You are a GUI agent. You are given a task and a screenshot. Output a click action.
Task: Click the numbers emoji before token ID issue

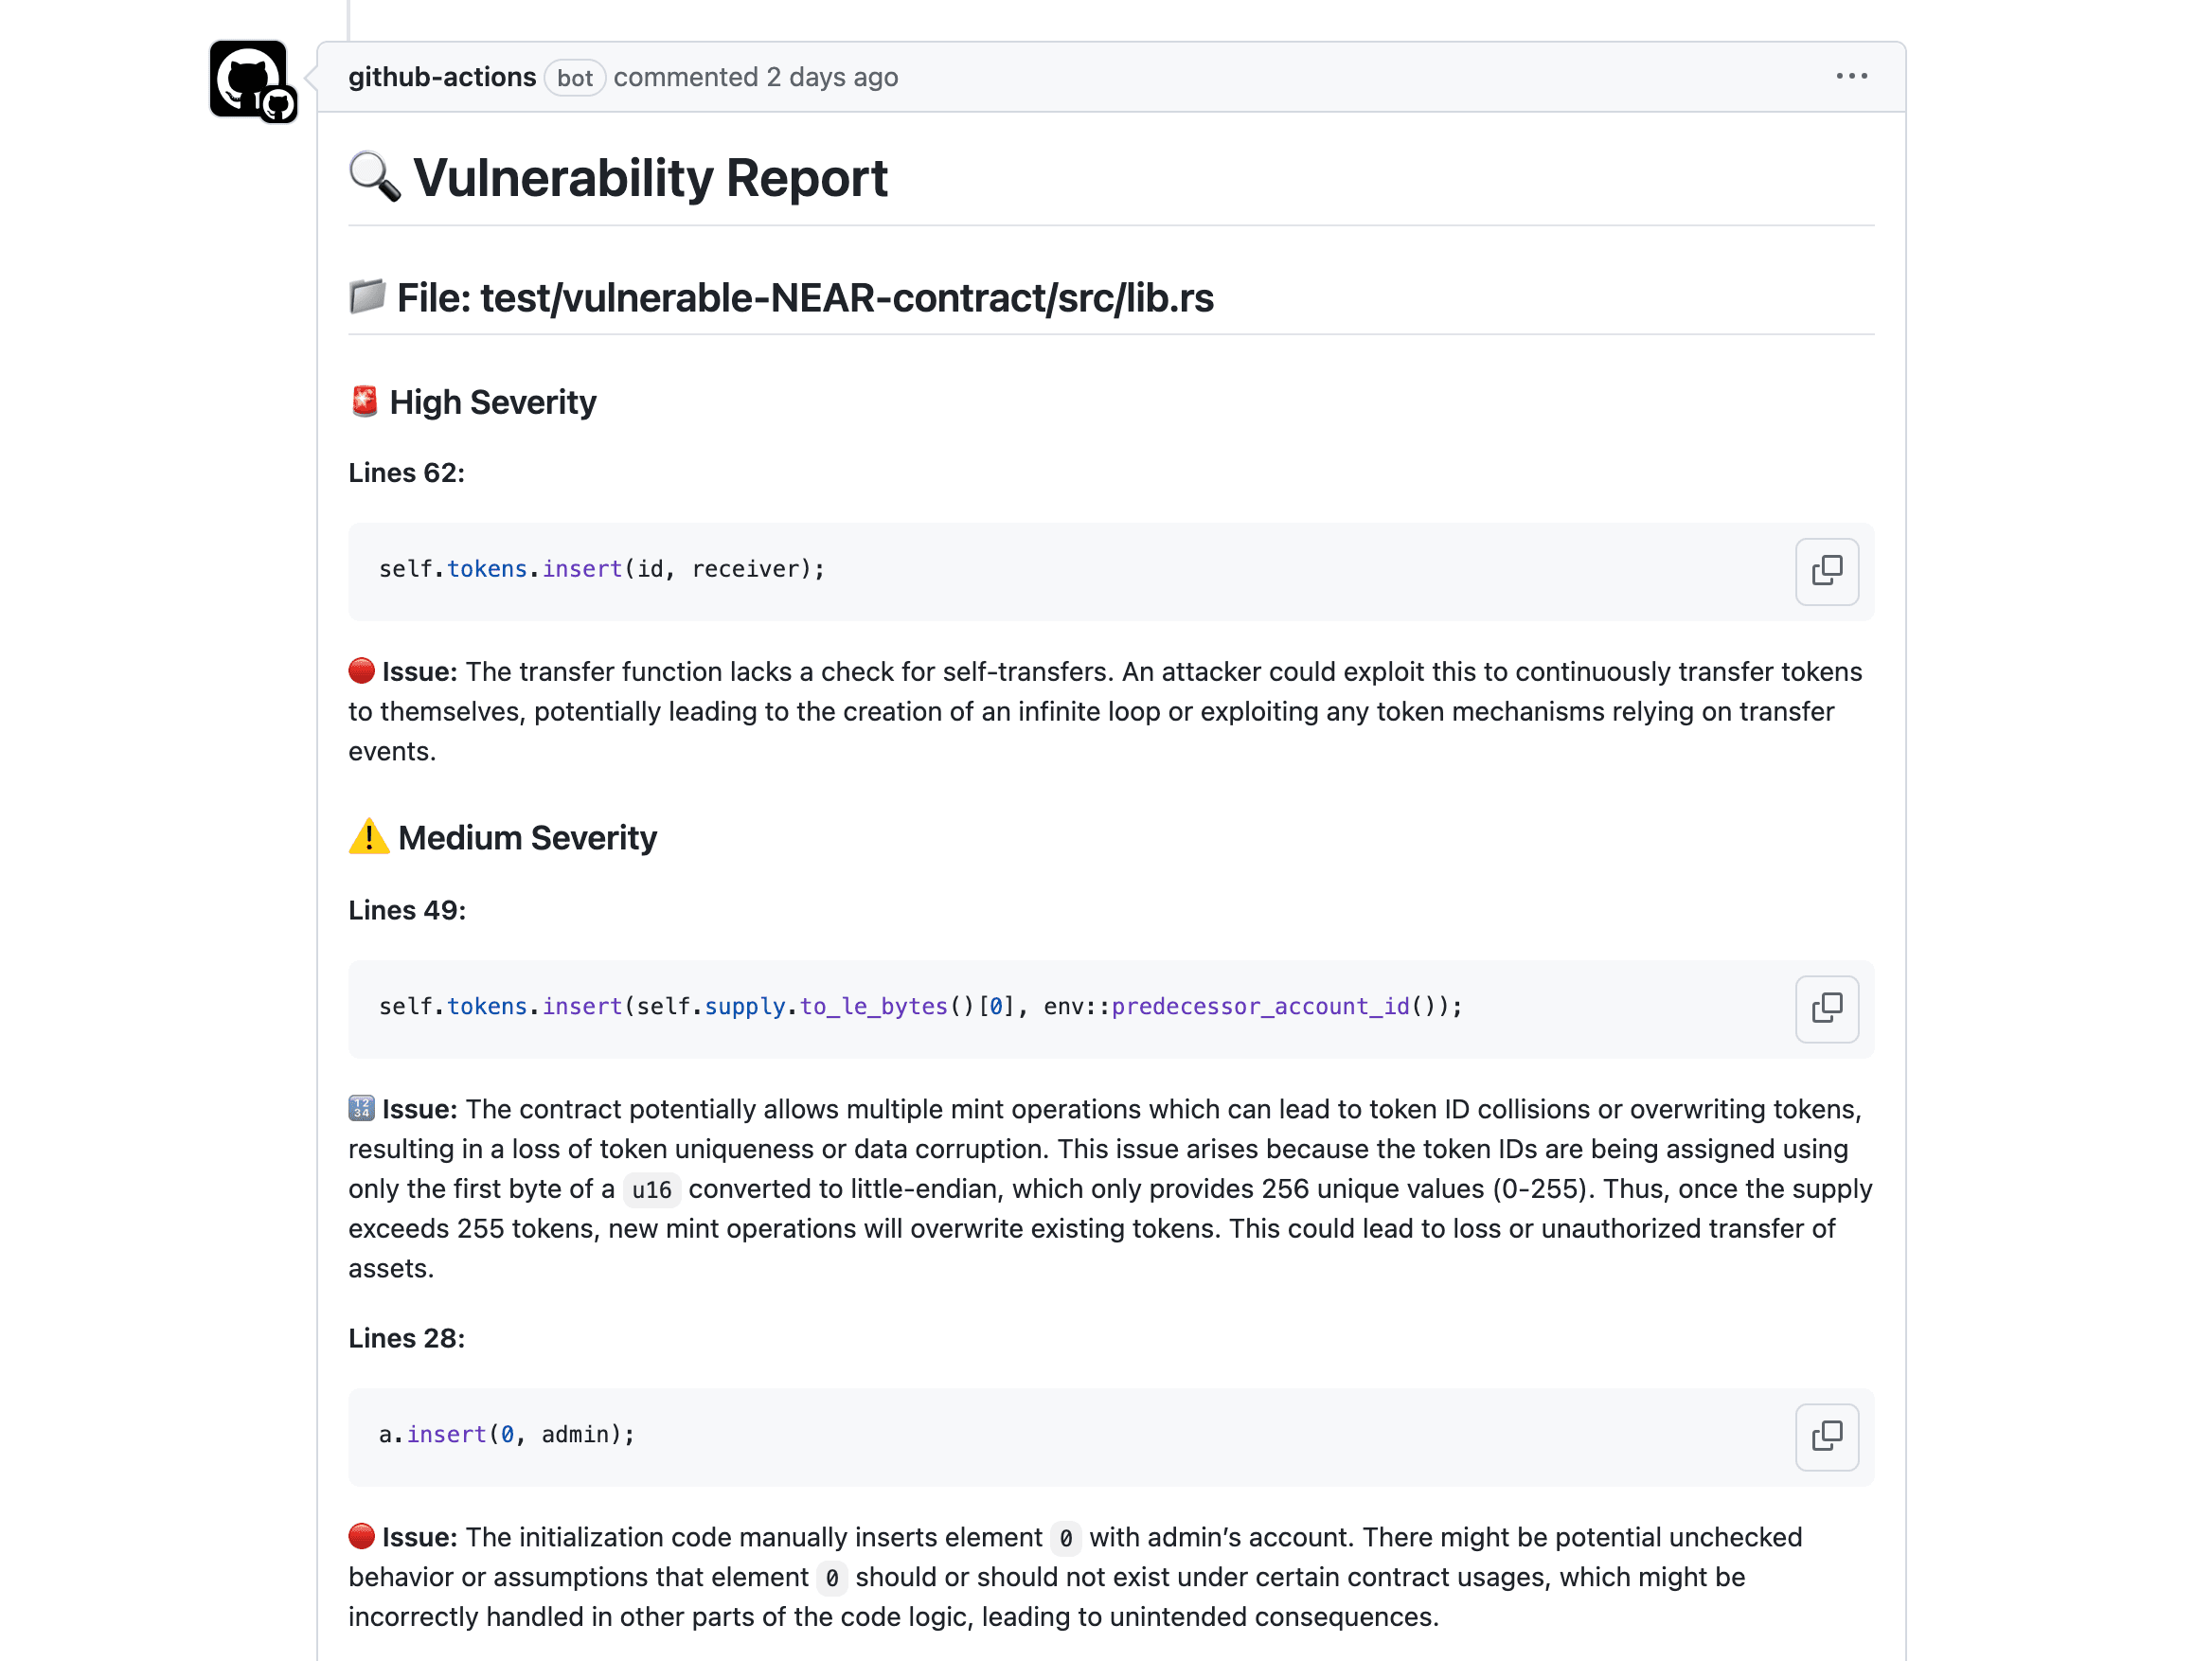pyautogui.click(x=361, y=1108)
